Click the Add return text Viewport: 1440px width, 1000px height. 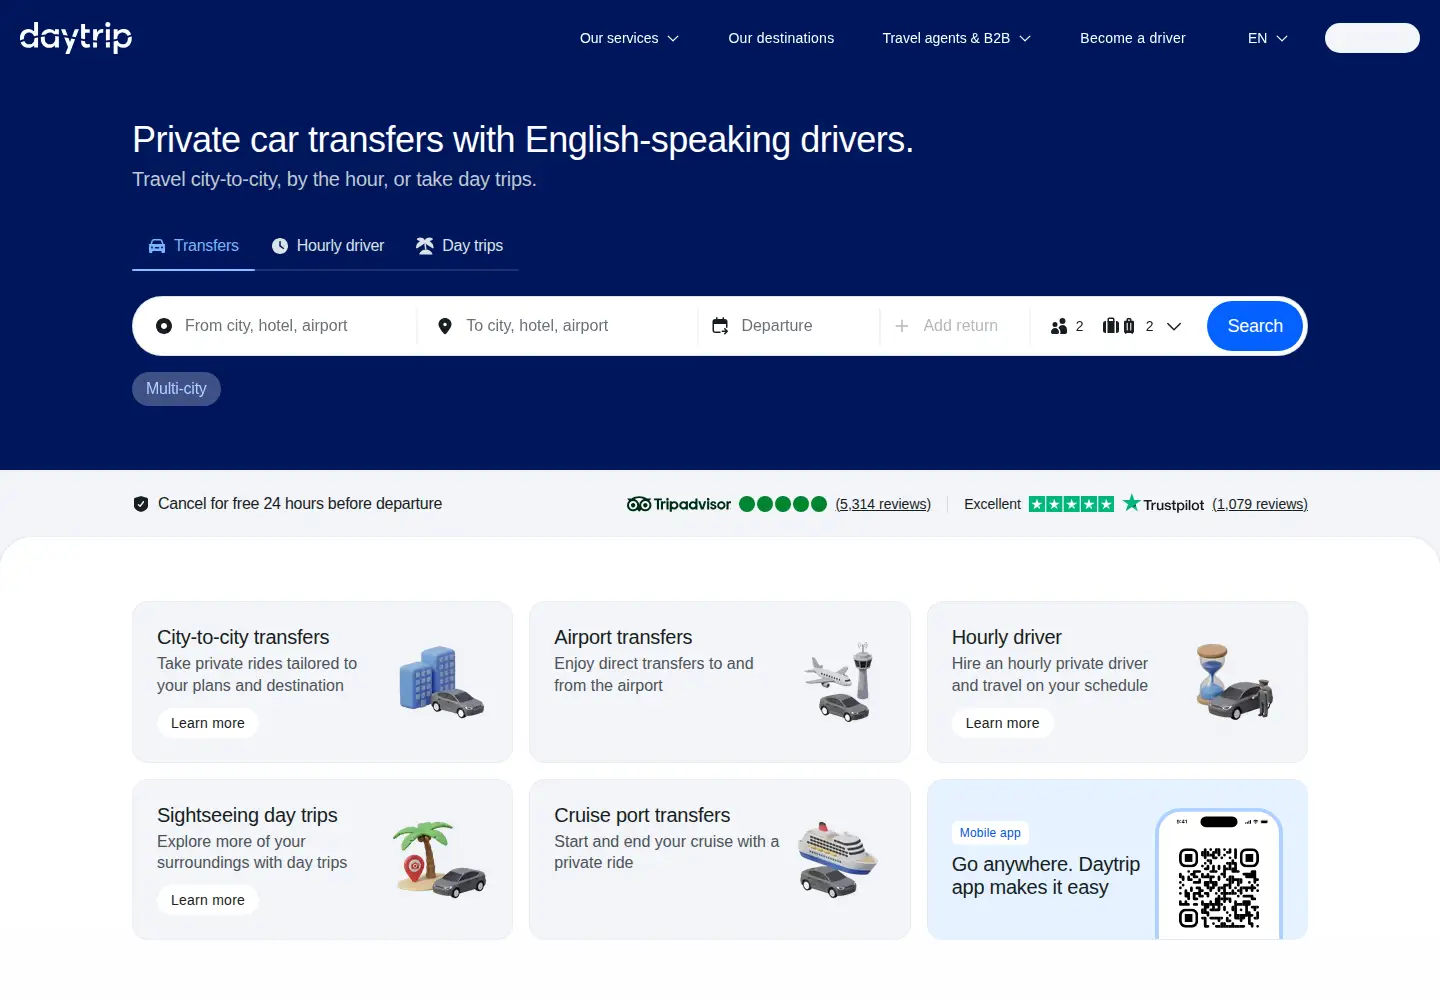click(x=960, y=326)
